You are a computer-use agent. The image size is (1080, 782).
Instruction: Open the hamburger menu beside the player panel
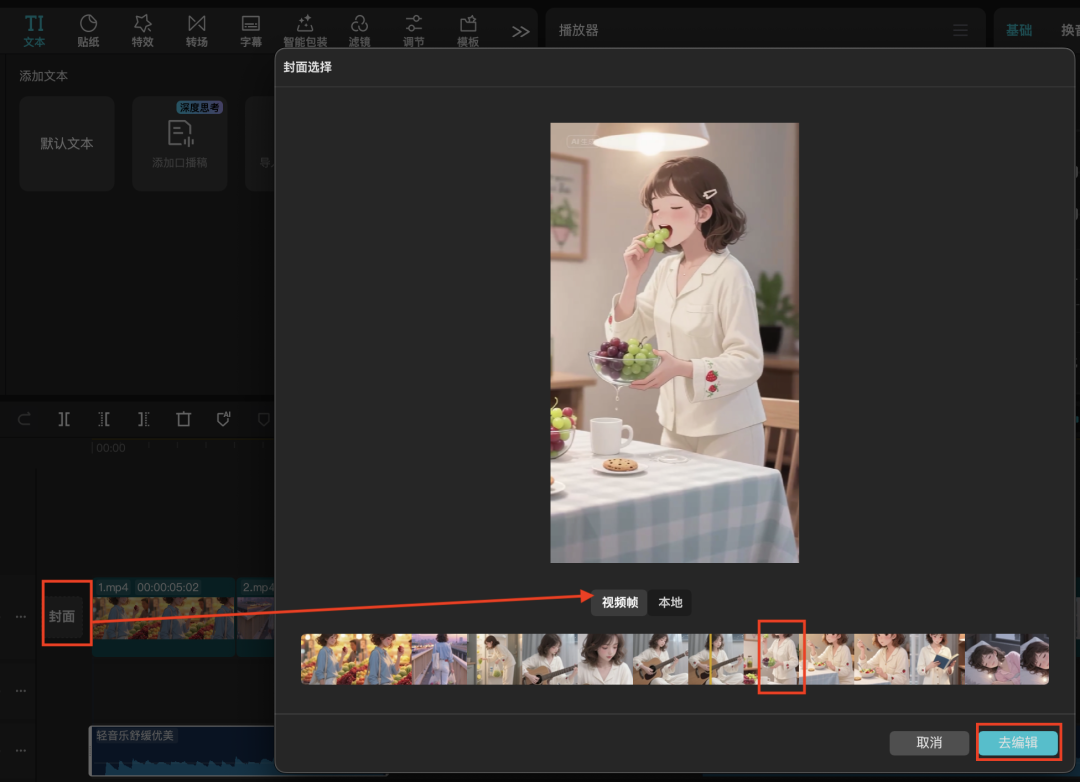959,30
